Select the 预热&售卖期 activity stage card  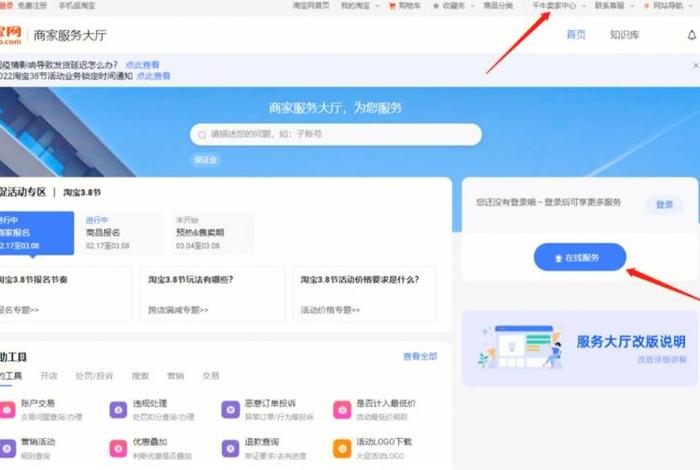(212, 233)
